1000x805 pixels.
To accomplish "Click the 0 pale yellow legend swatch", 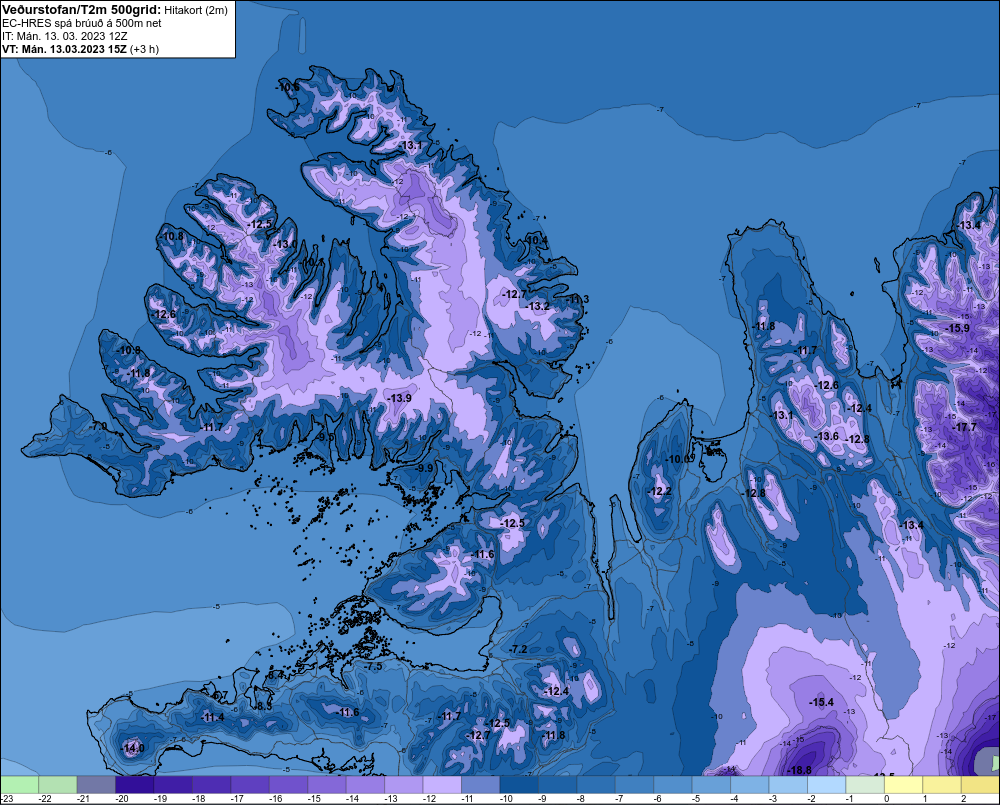I will click(904, 785).
